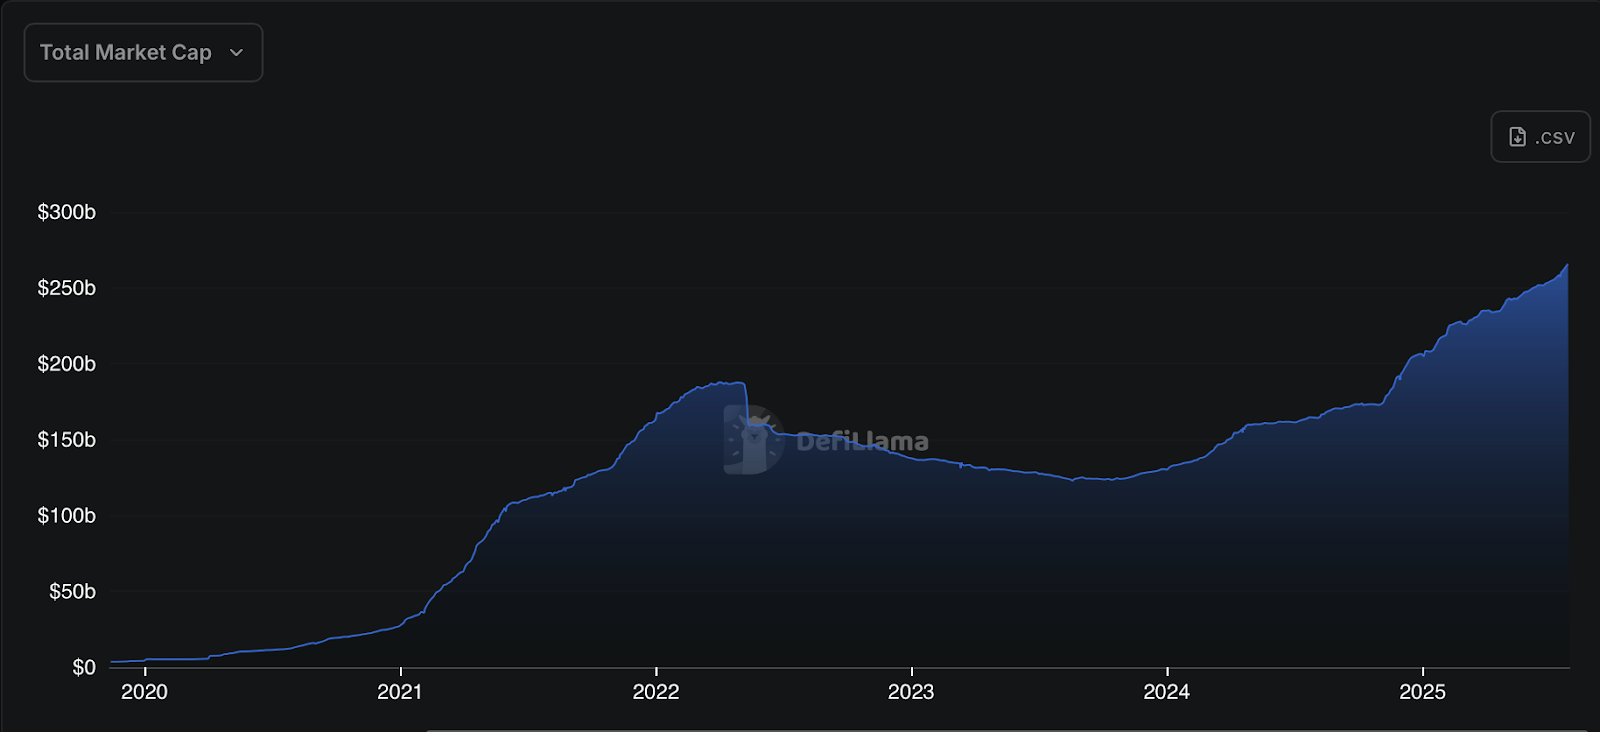Click the 2025 x-axis label
Screen dimensions: 1600x732
click(x=1422, y=692)
